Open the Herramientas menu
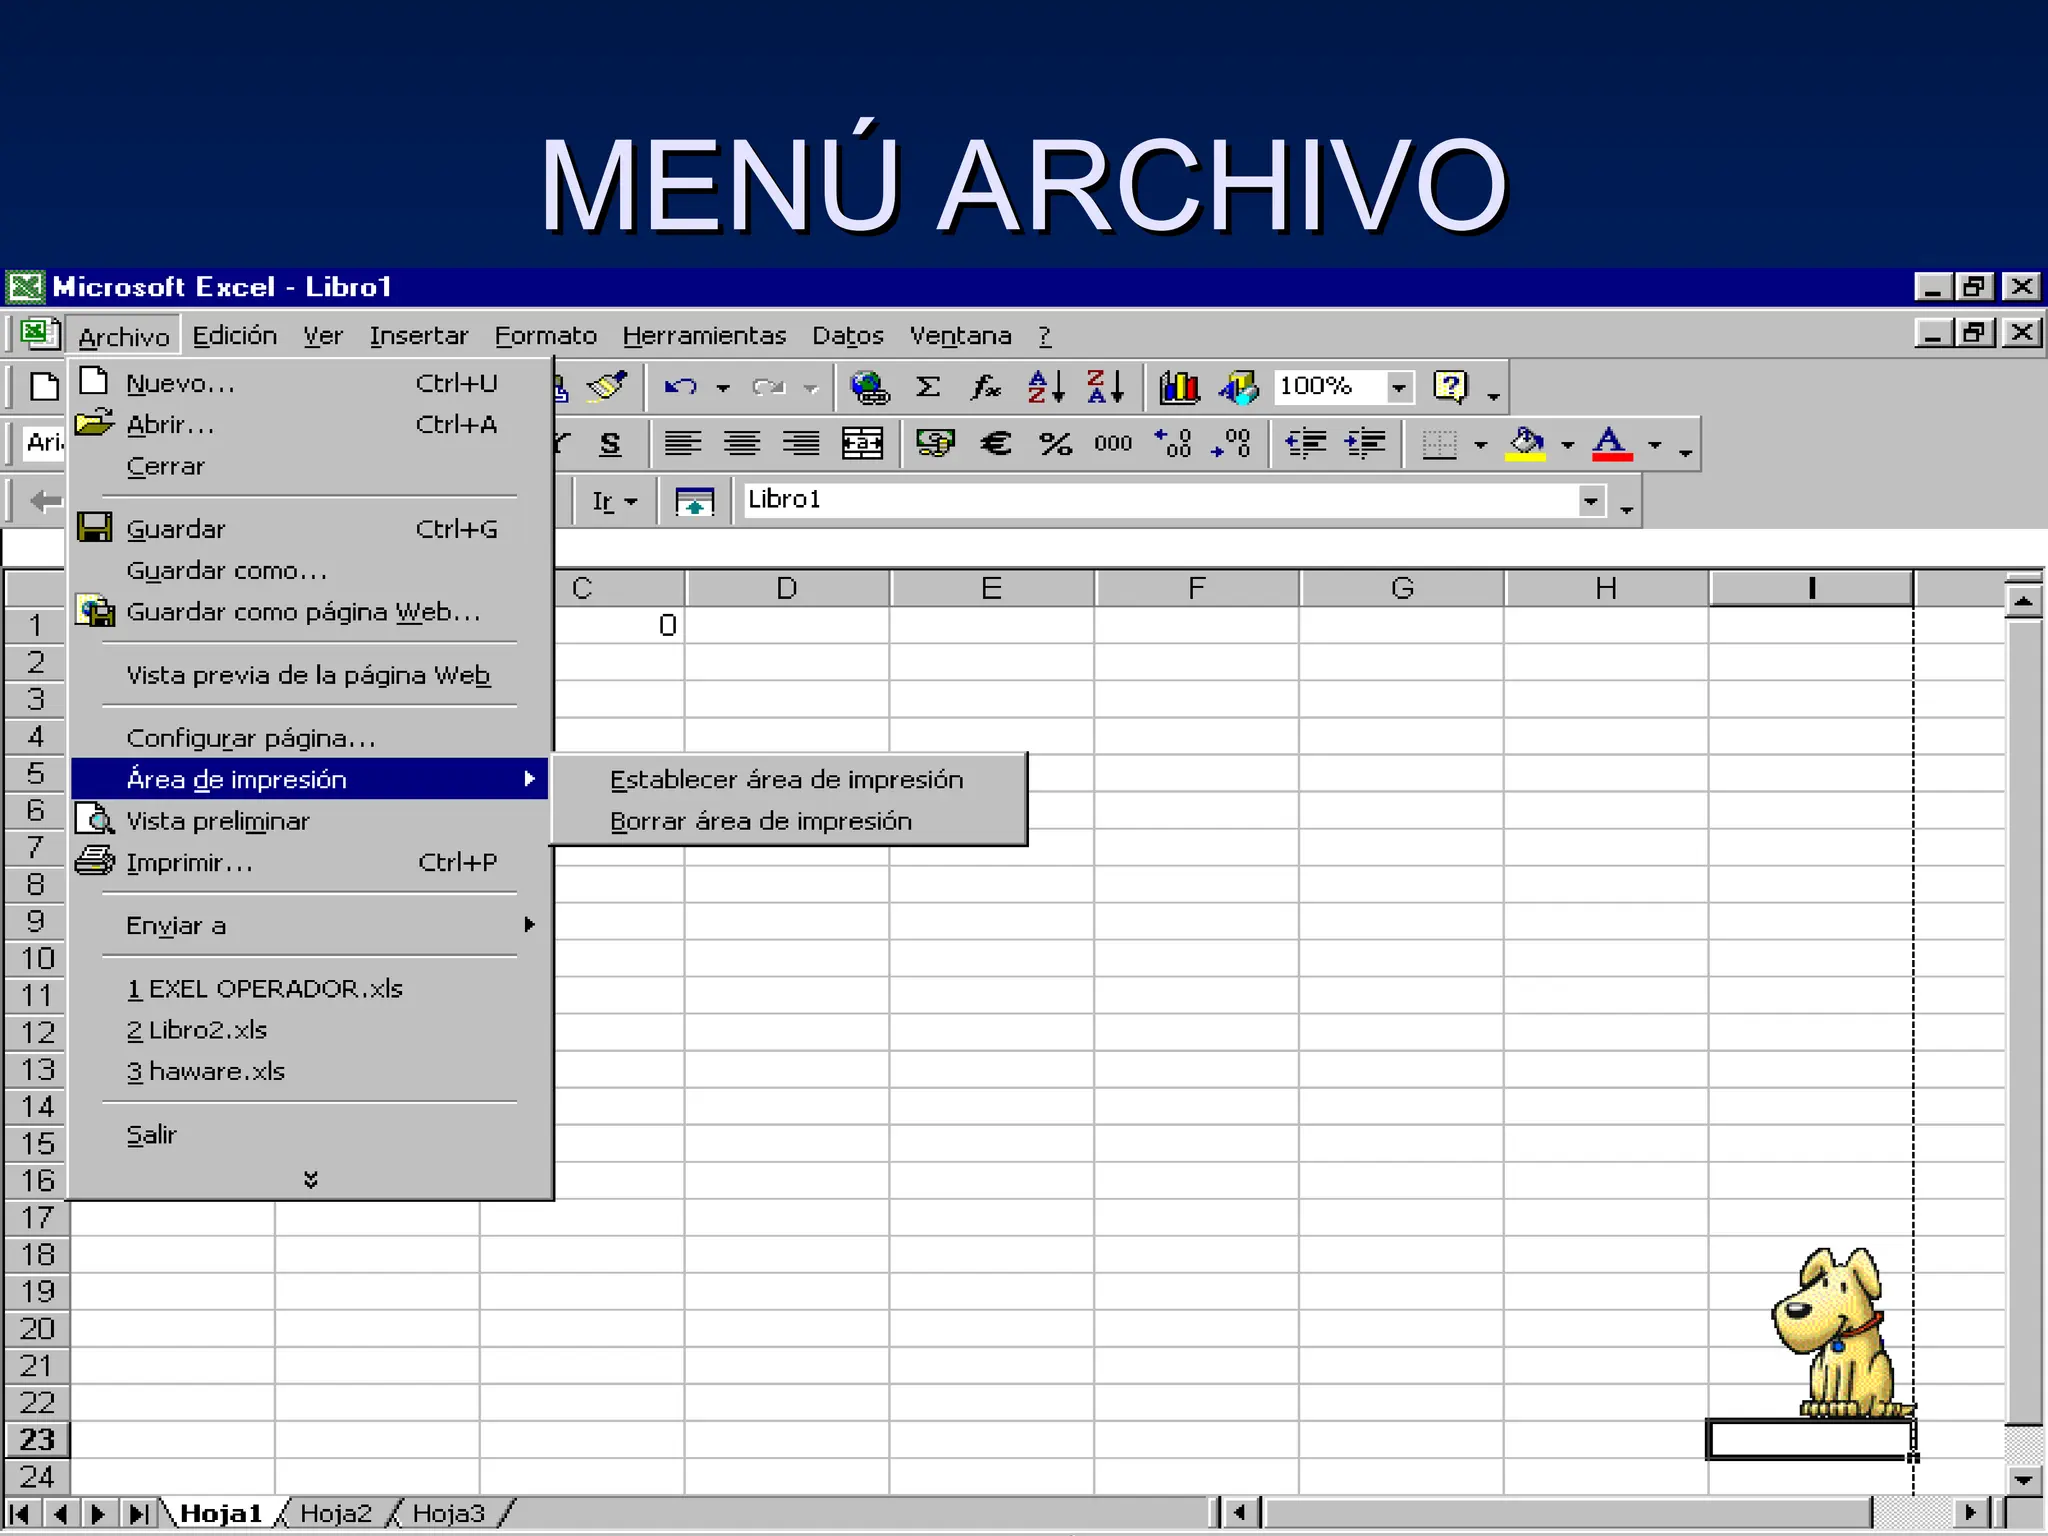This screenshot has height=1536, width=2048. click(704, 335)
